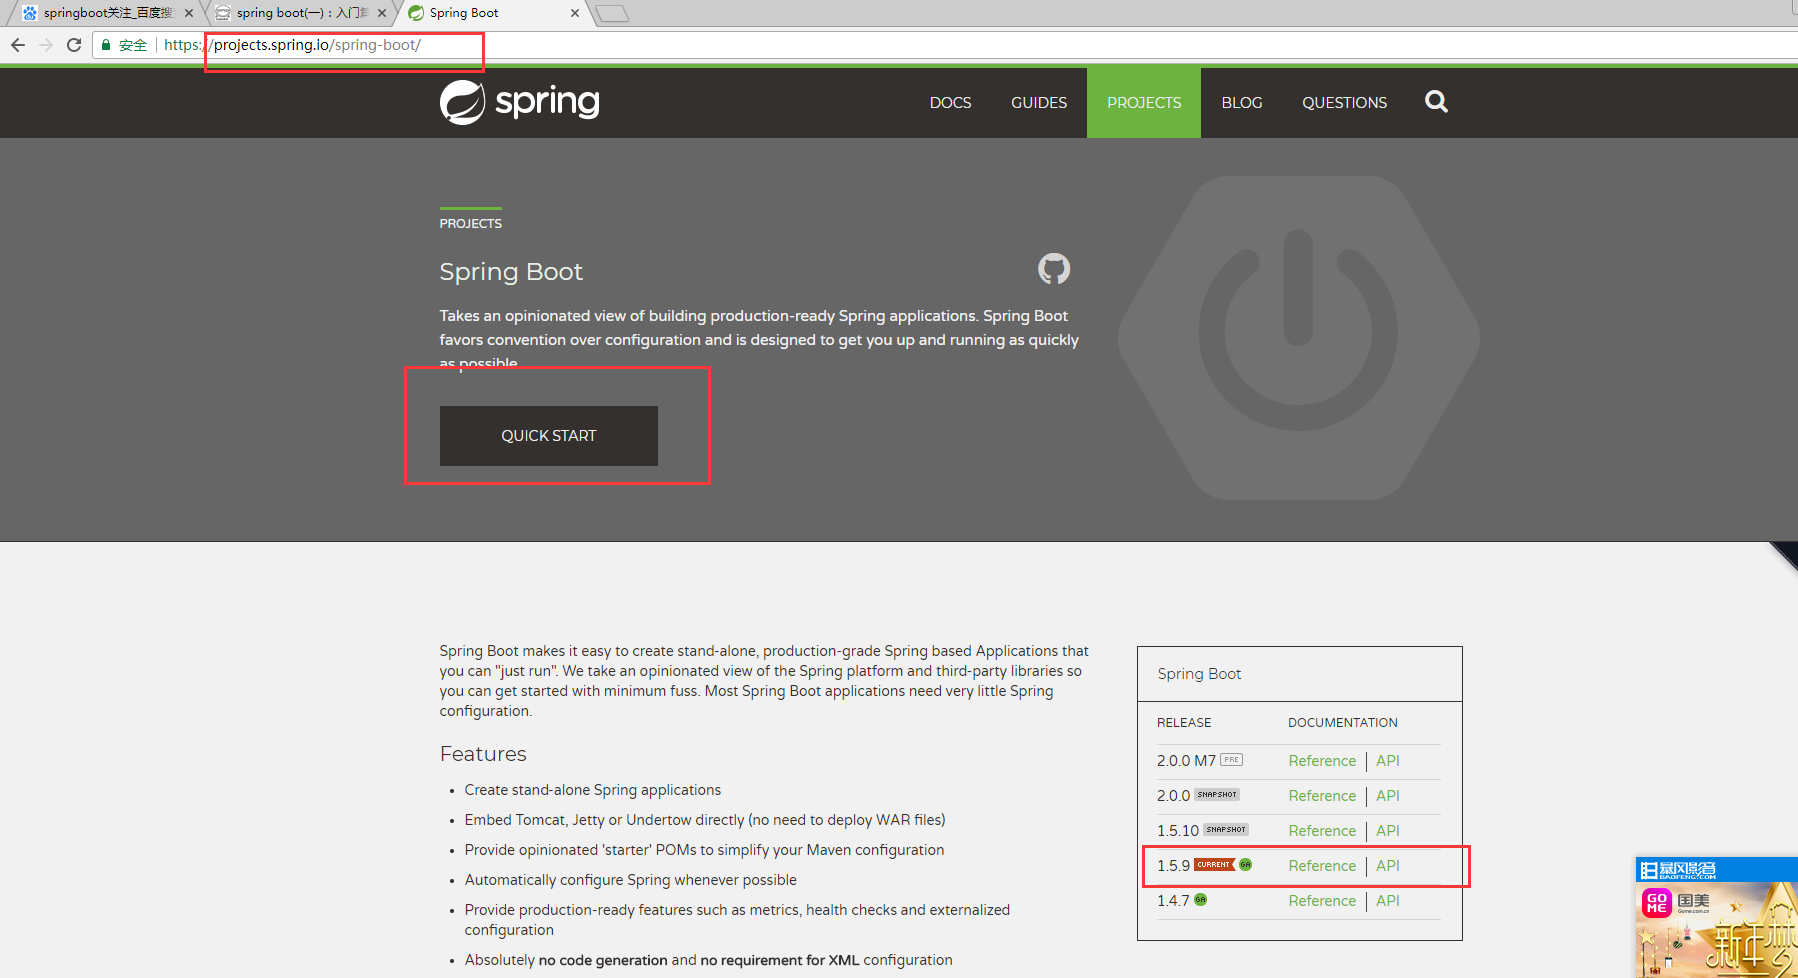Open API docs for 1.4.7
Screen dimensions: 1798x978
pos(1388,901)
